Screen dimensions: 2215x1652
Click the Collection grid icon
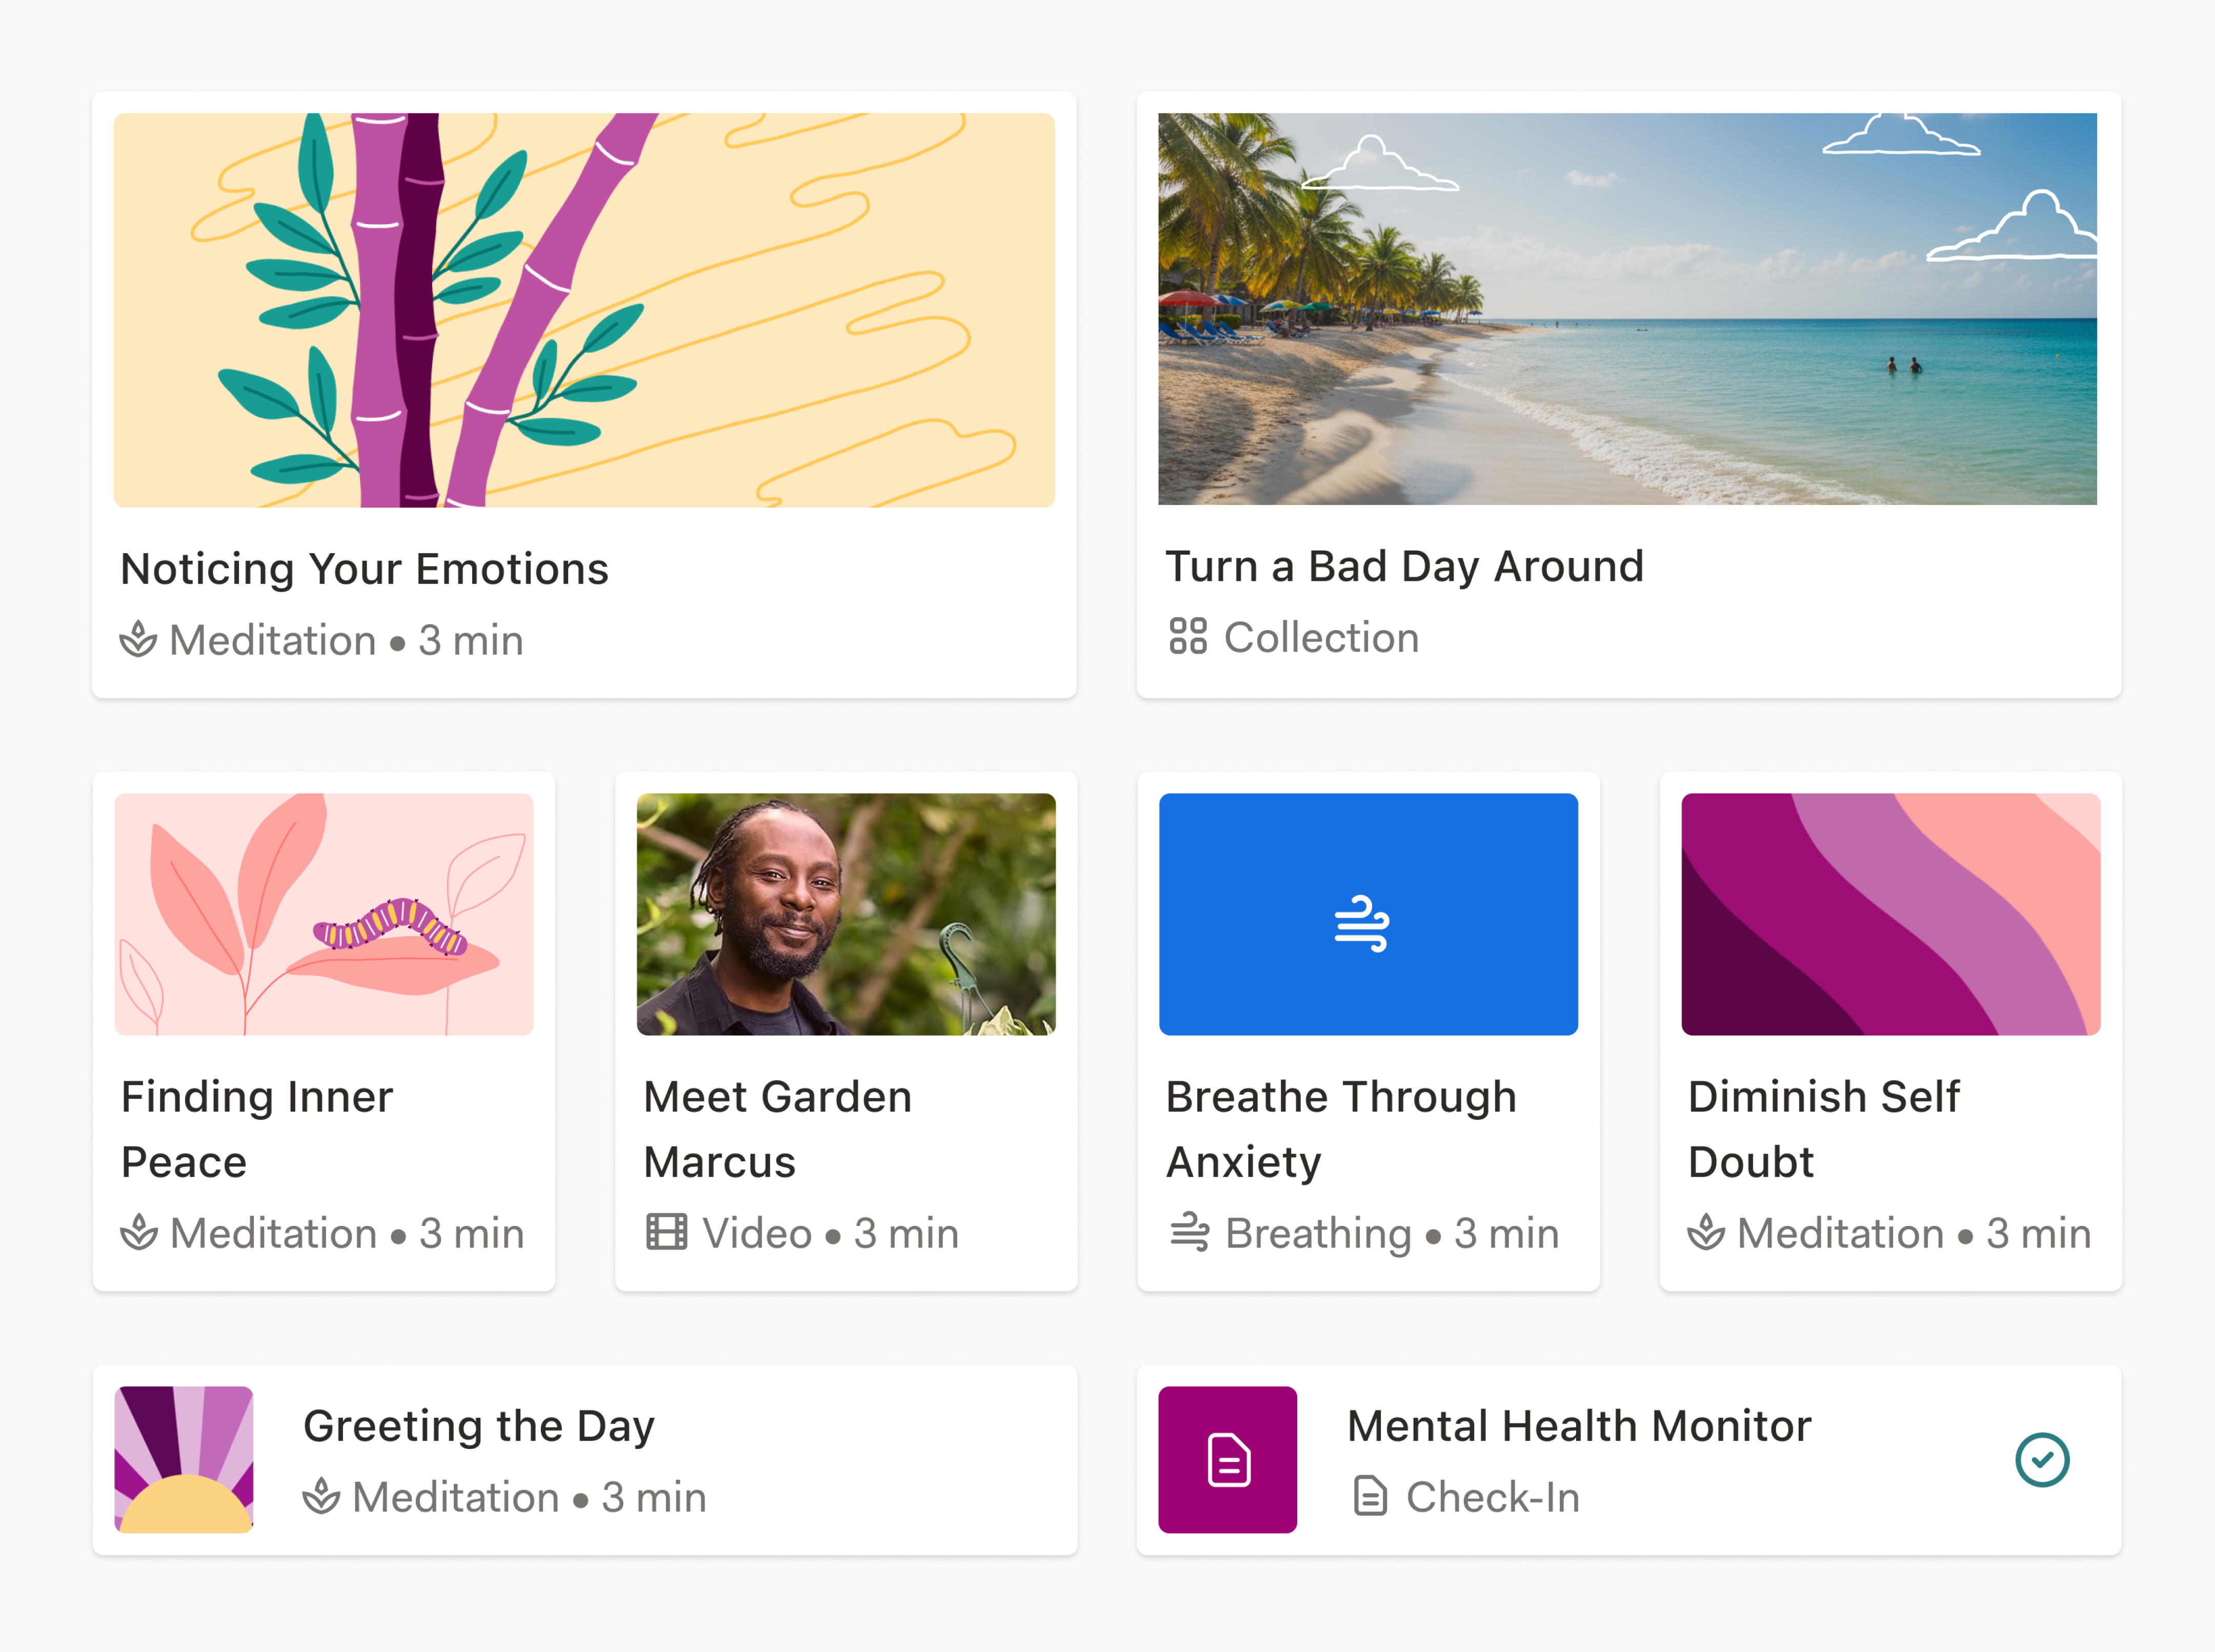tap(1187, 636)
